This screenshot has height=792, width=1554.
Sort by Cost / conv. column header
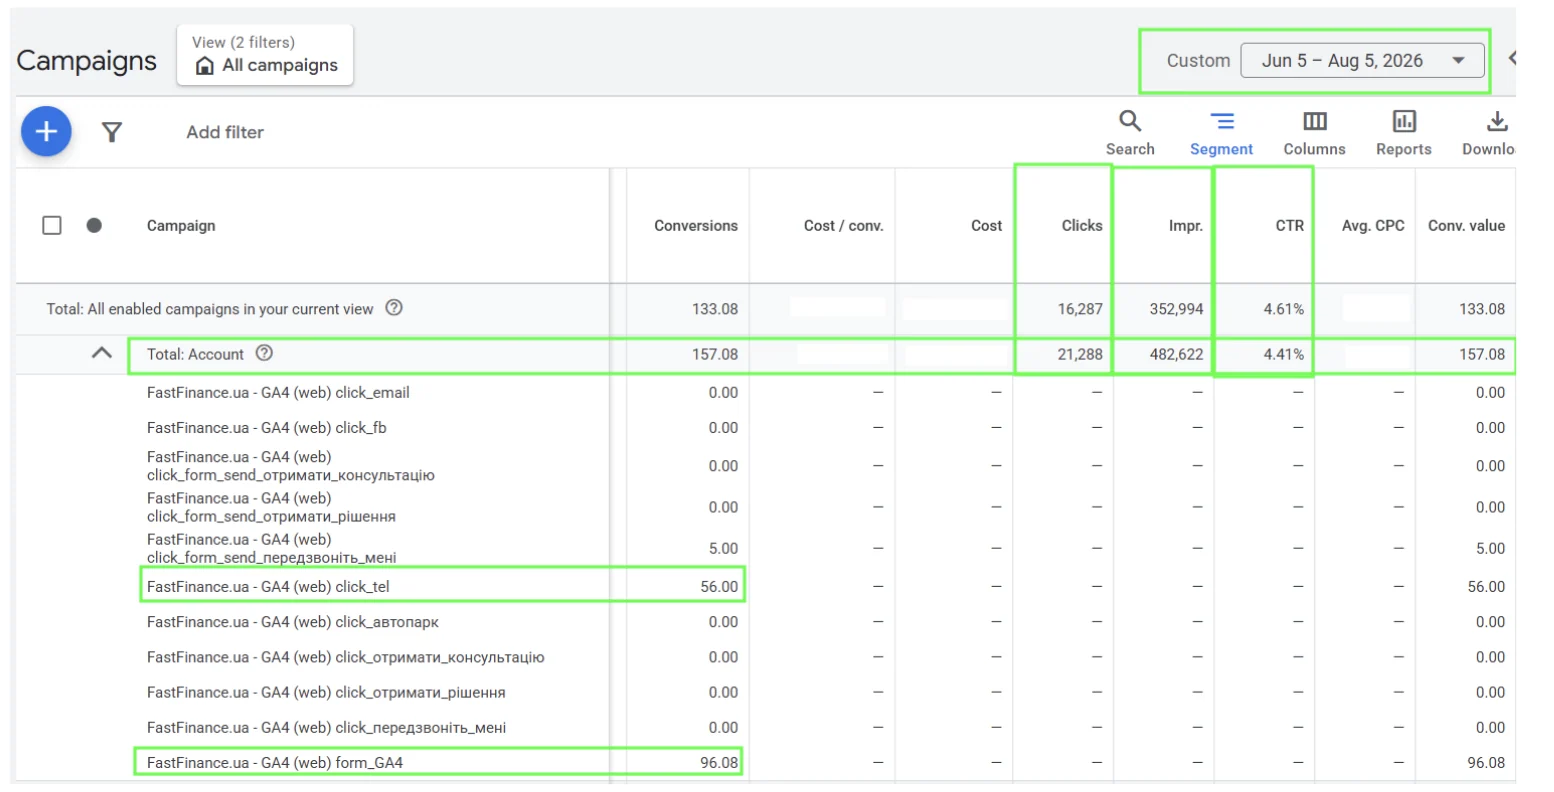[x=843, y=226]
